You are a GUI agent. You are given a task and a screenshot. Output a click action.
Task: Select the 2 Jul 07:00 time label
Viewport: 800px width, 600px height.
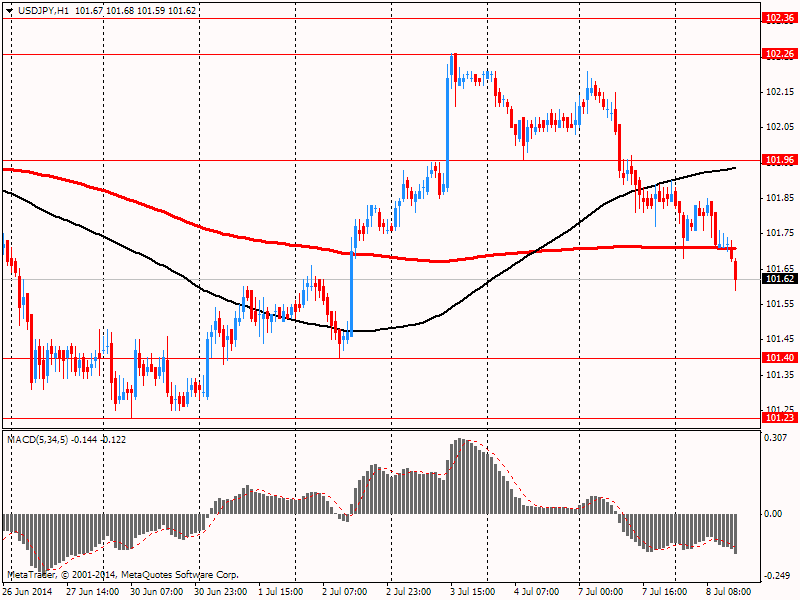click(344, 591)
